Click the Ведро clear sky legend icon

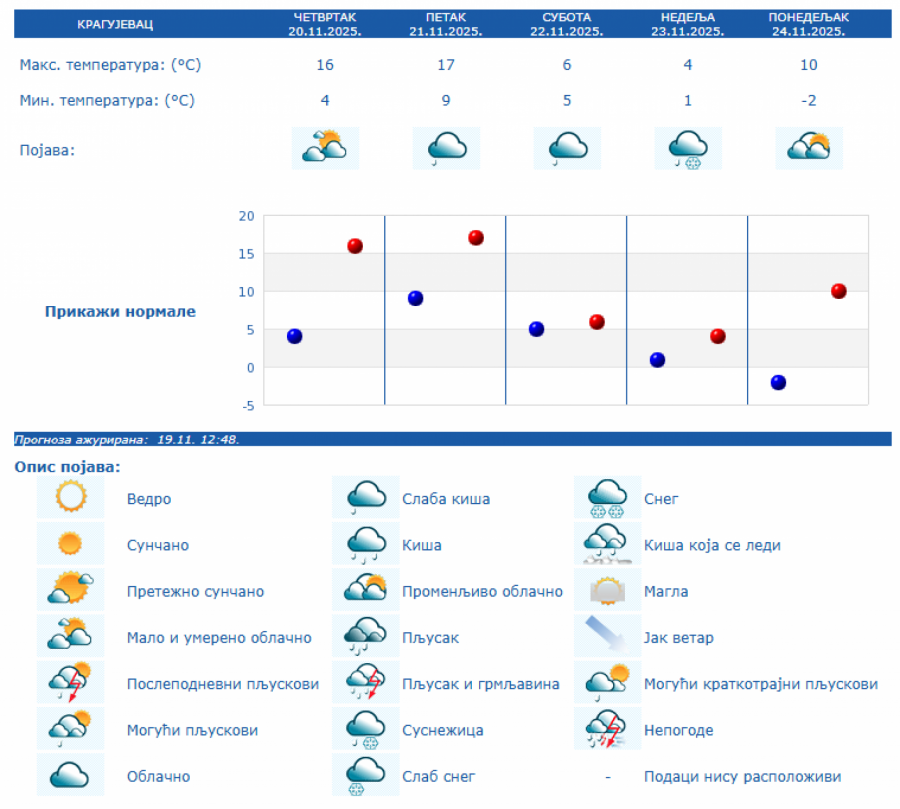70,498
